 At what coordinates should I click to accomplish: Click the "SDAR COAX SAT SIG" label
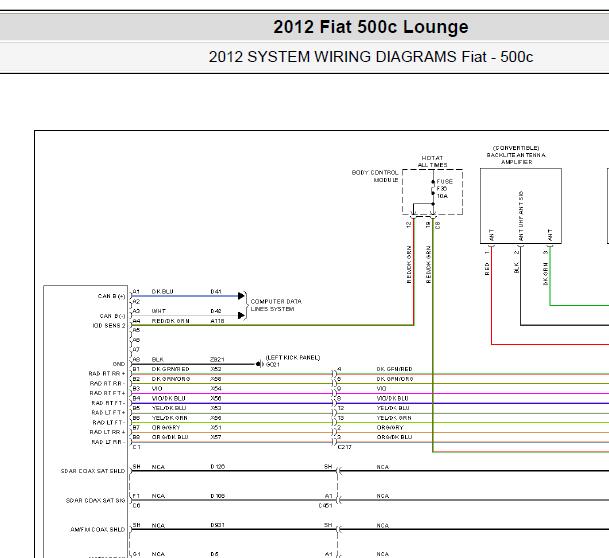click(x=96, y=501)
